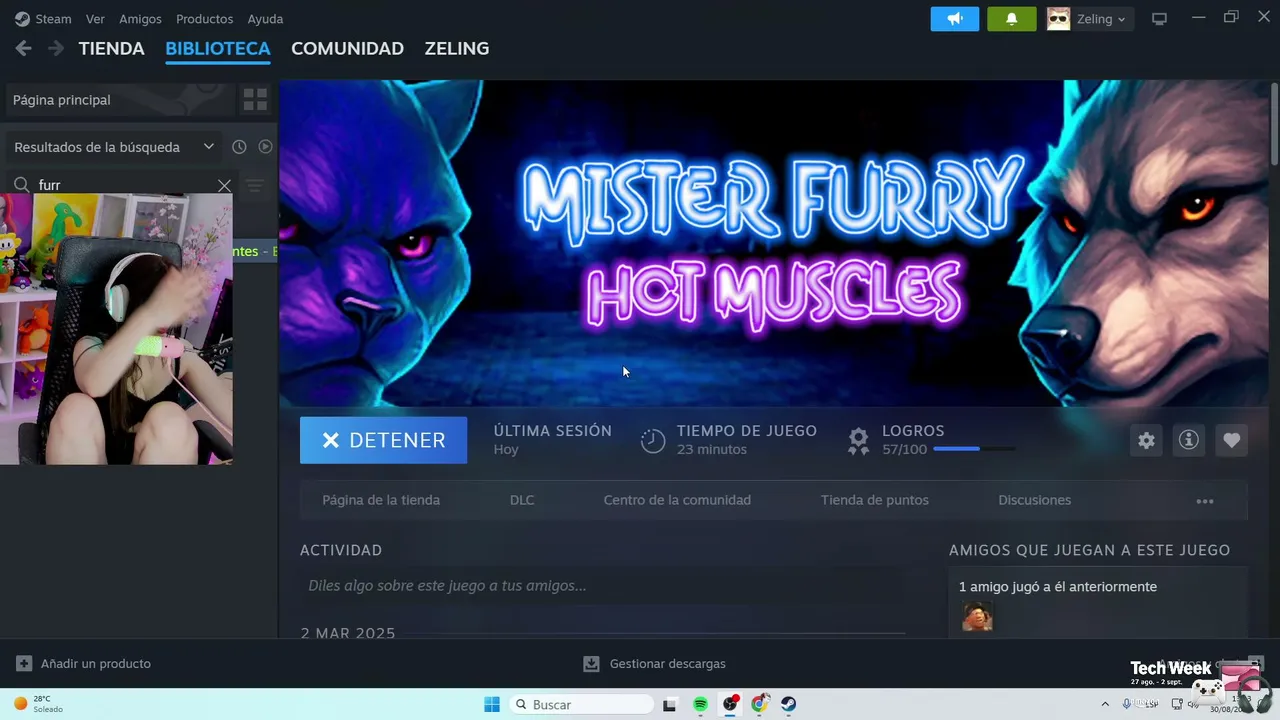This screenshot has width=1280, height=720.
Task: Click the LOGROS 57/100 label
Action: [x=913, y=440]
